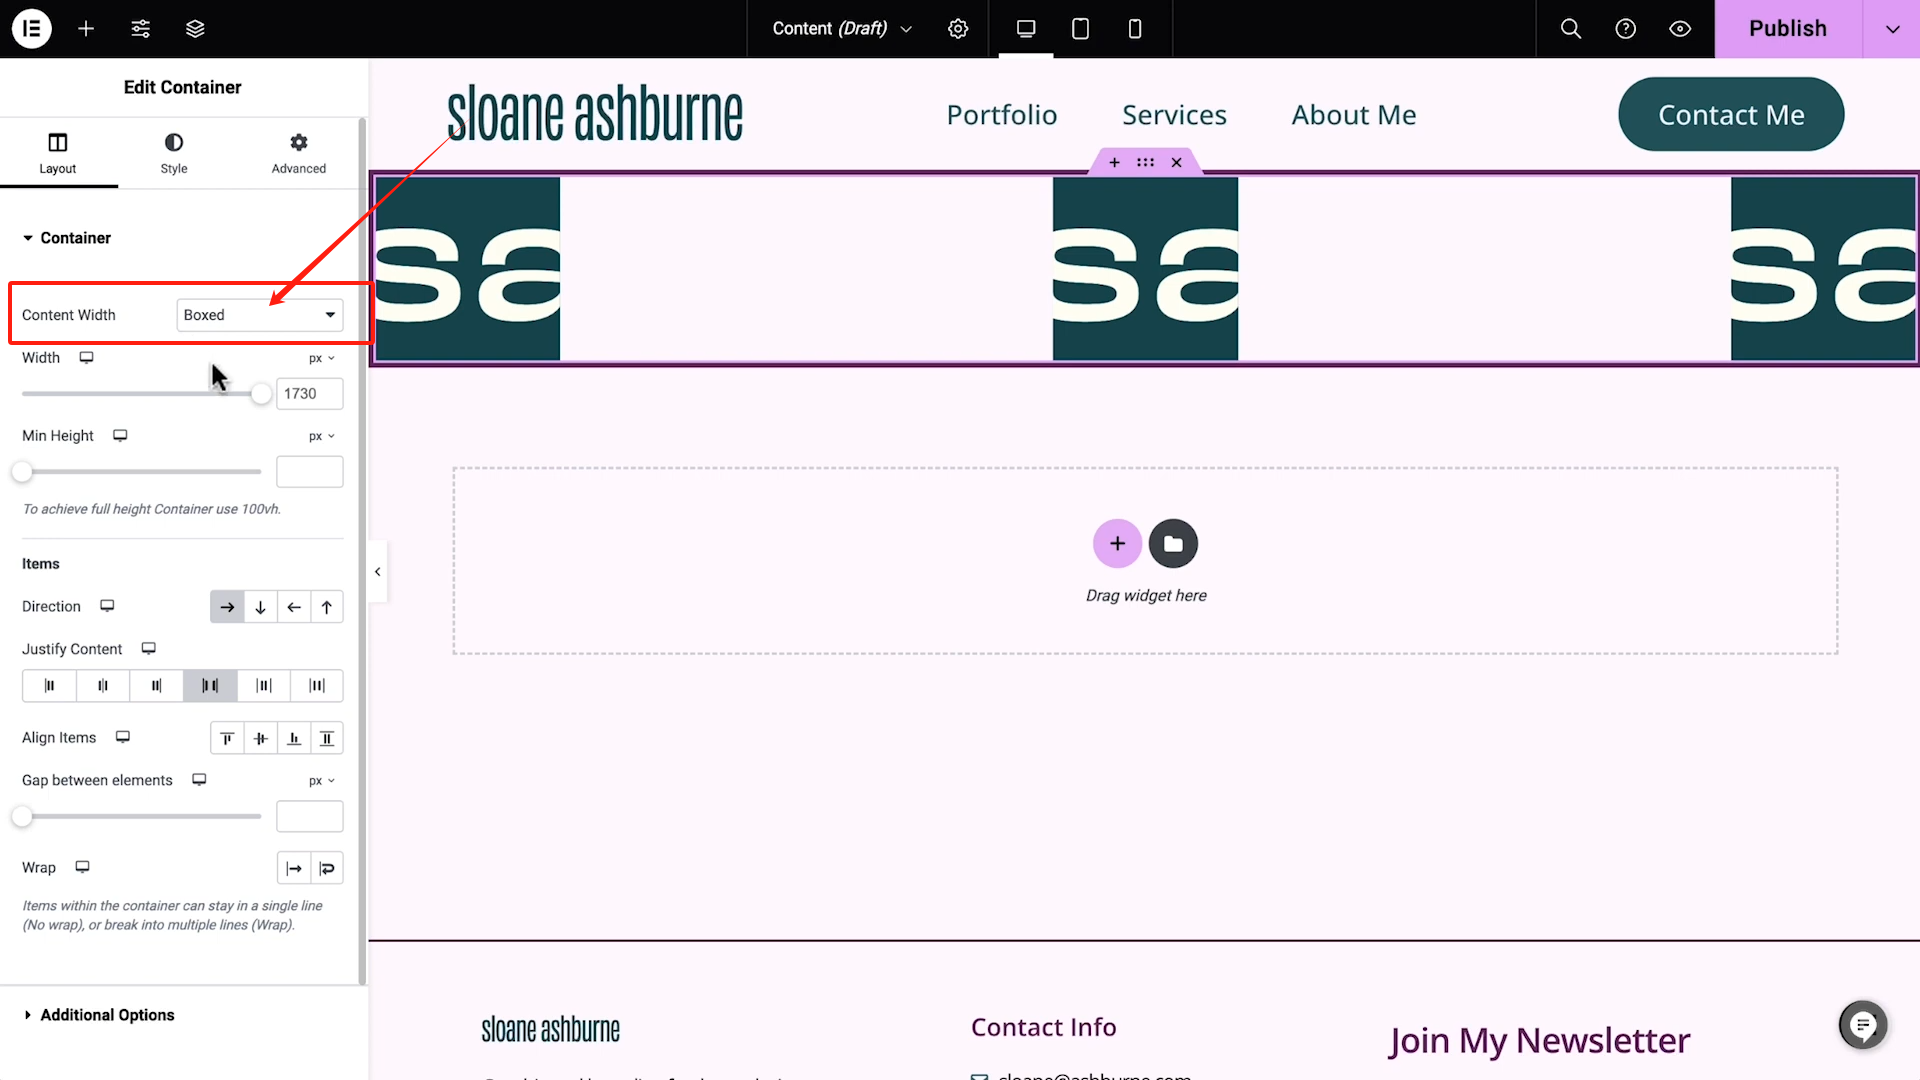The width and height of the screenshot is (1920, 1080).
Task: Switch to mobile responsive view
Action: pyautogui.click(x=1134, y=28)
